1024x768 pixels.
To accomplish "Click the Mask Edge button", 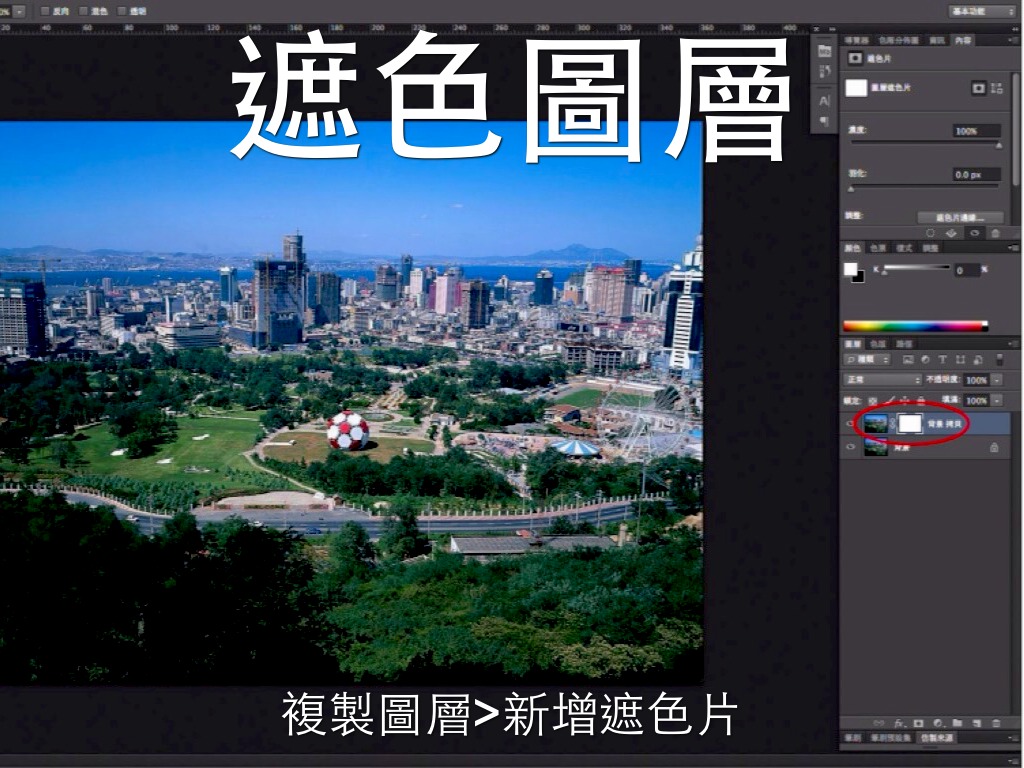I will click(x=960, y=217).
